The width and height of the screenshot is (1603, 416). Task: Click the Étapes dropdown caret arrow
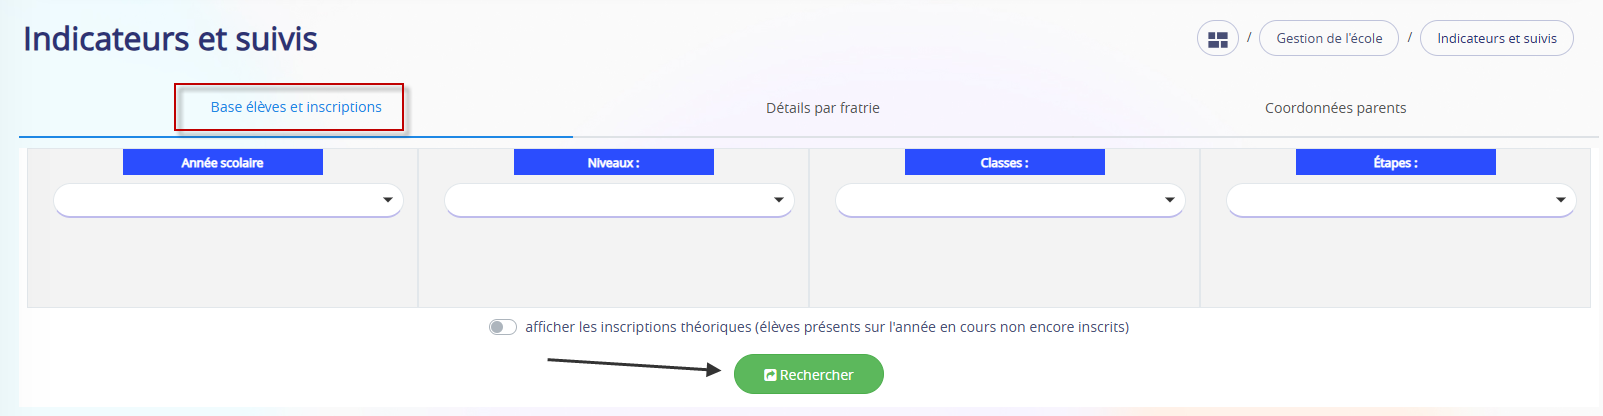1561,200
